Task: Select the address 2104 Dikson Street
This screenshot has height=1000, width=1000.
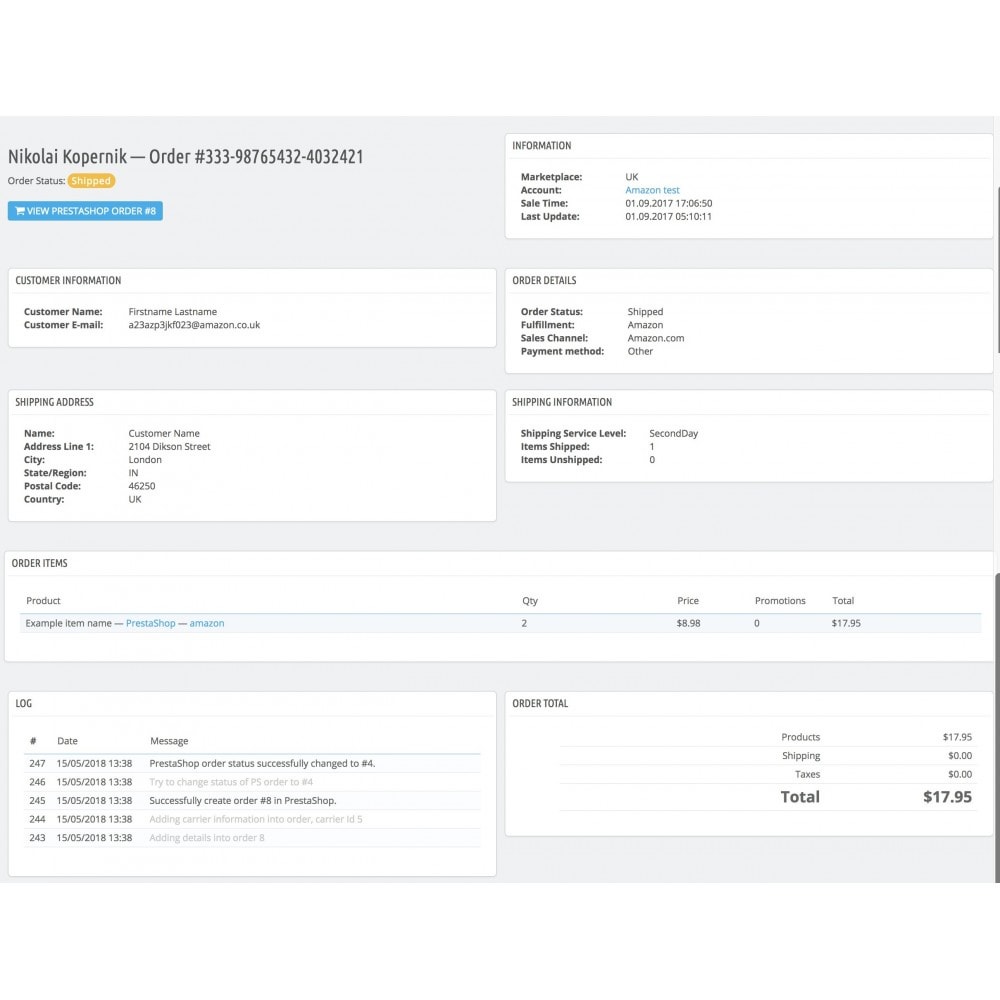Action: tap(169, 447)
